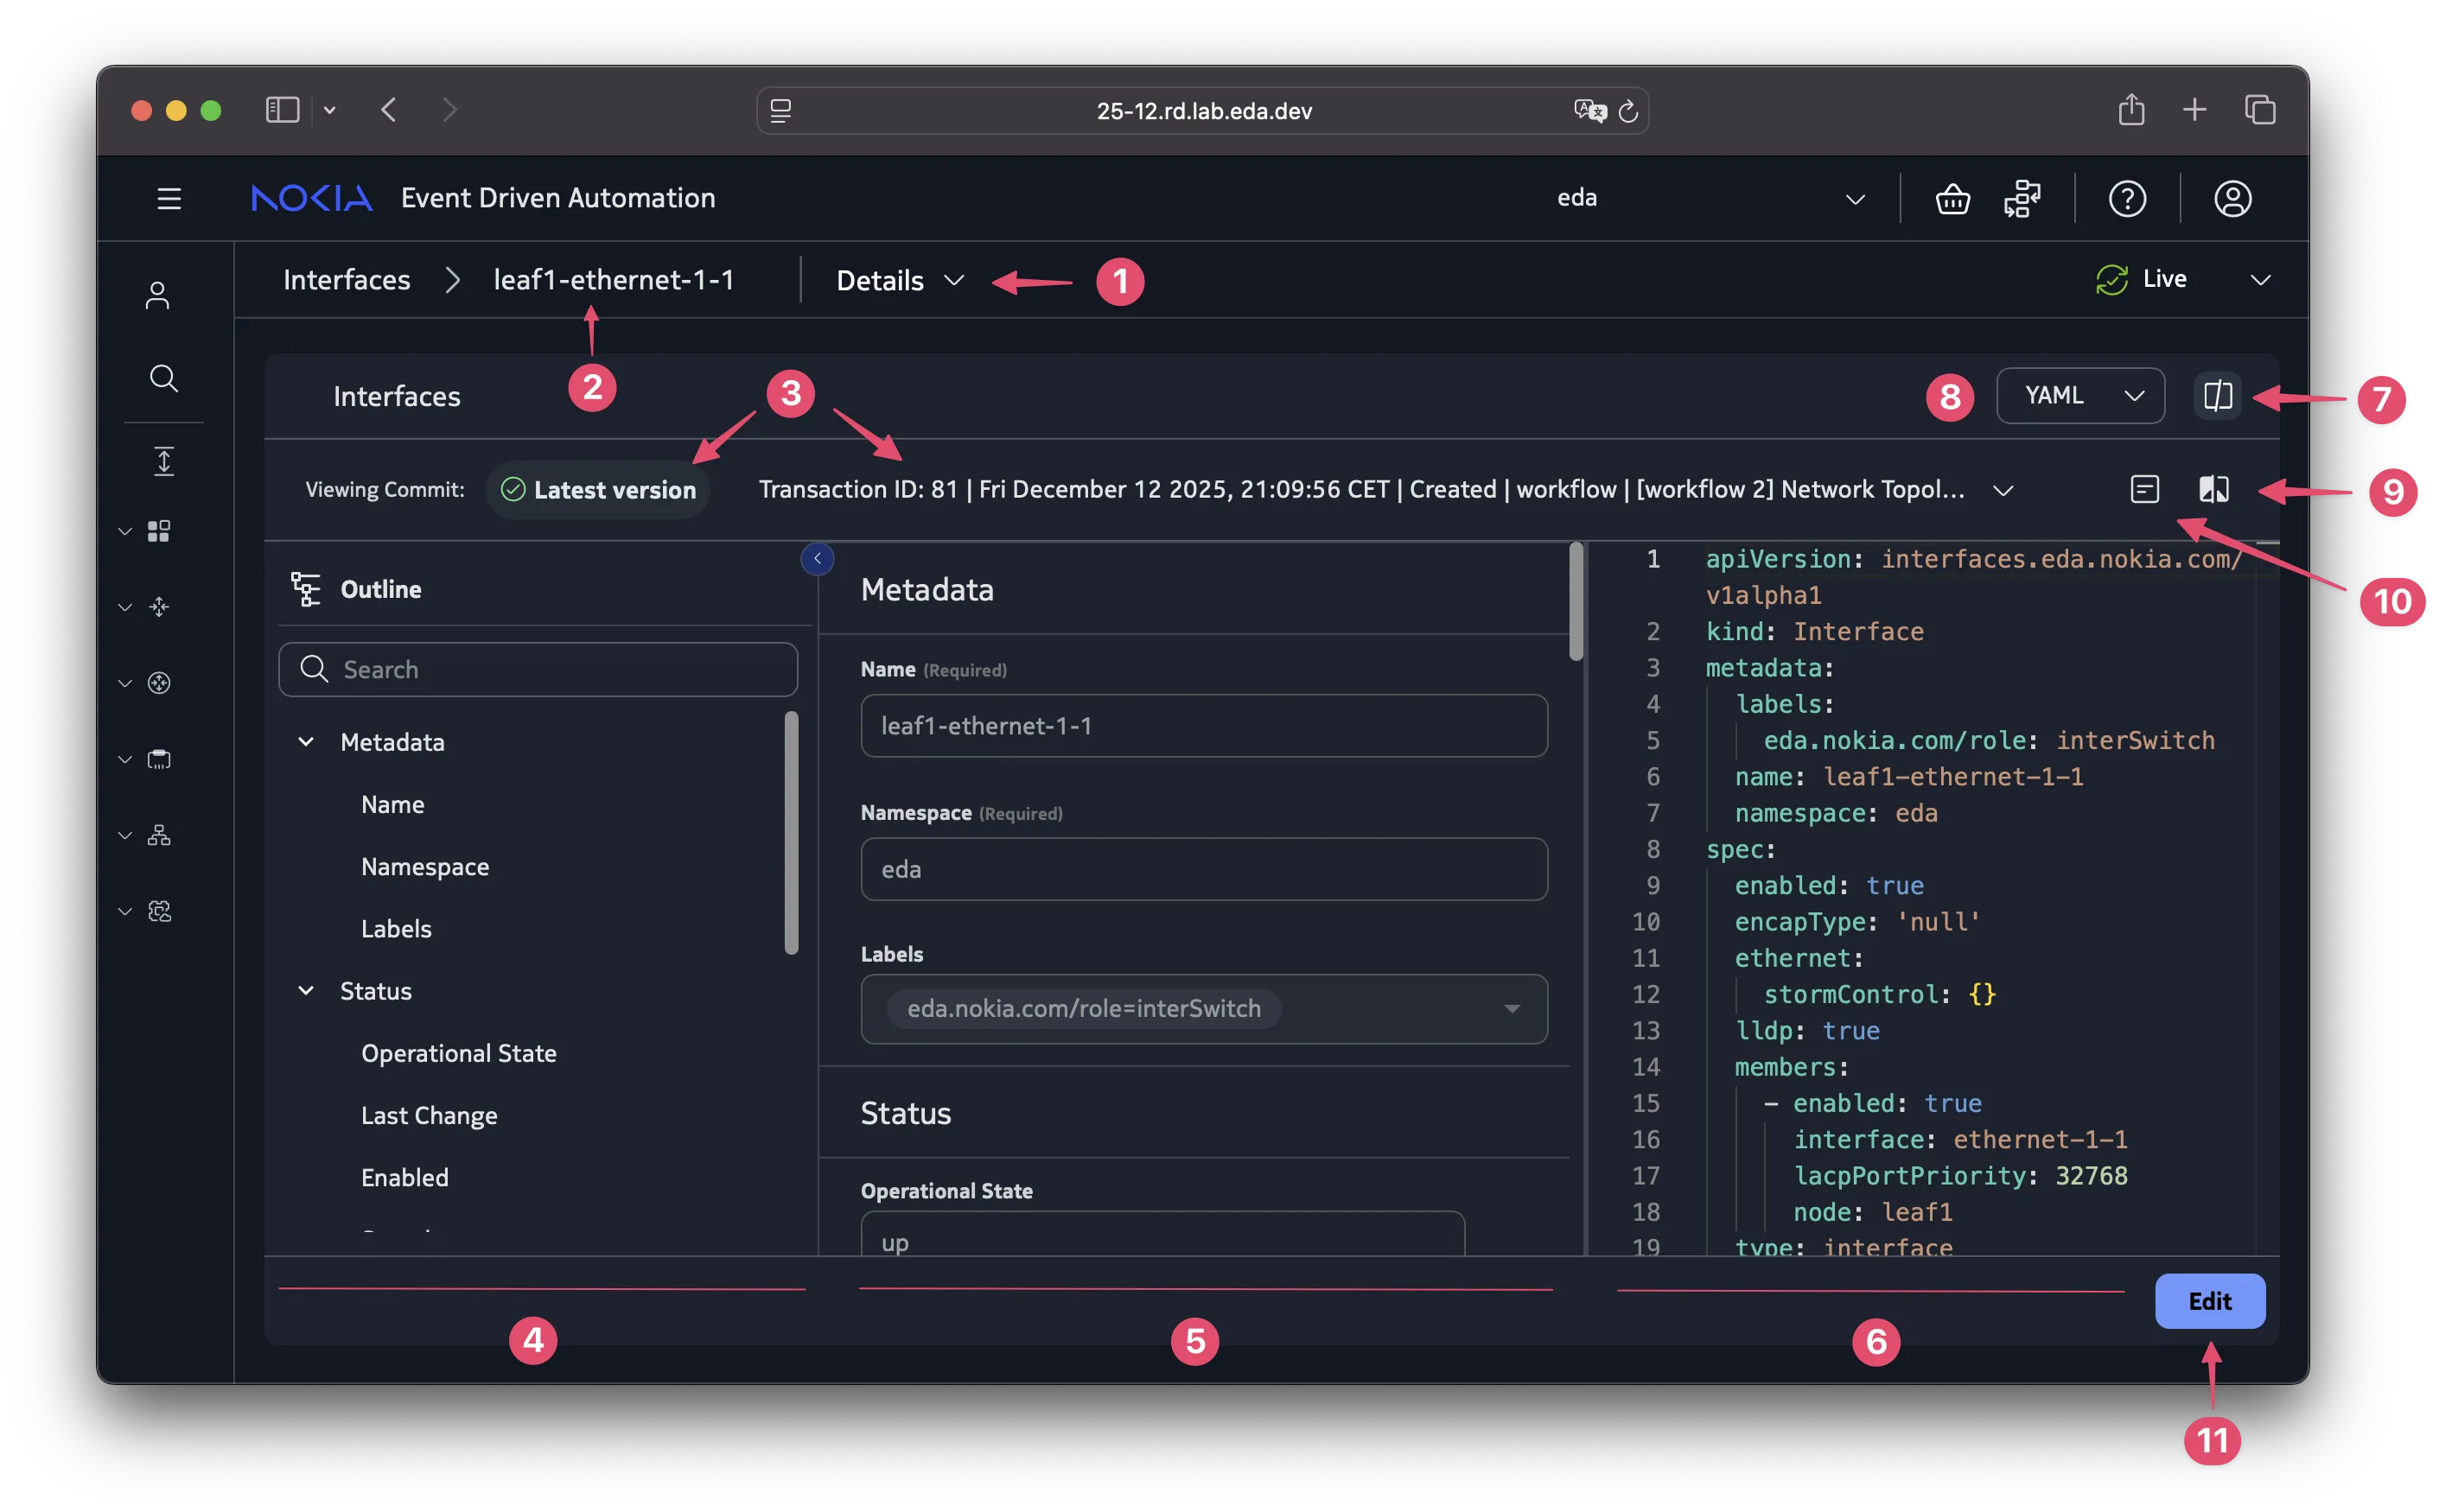2439x1512 pixels.
Task: Click the outline panel vertical scrollbar
Action: [x=791, y=832]
